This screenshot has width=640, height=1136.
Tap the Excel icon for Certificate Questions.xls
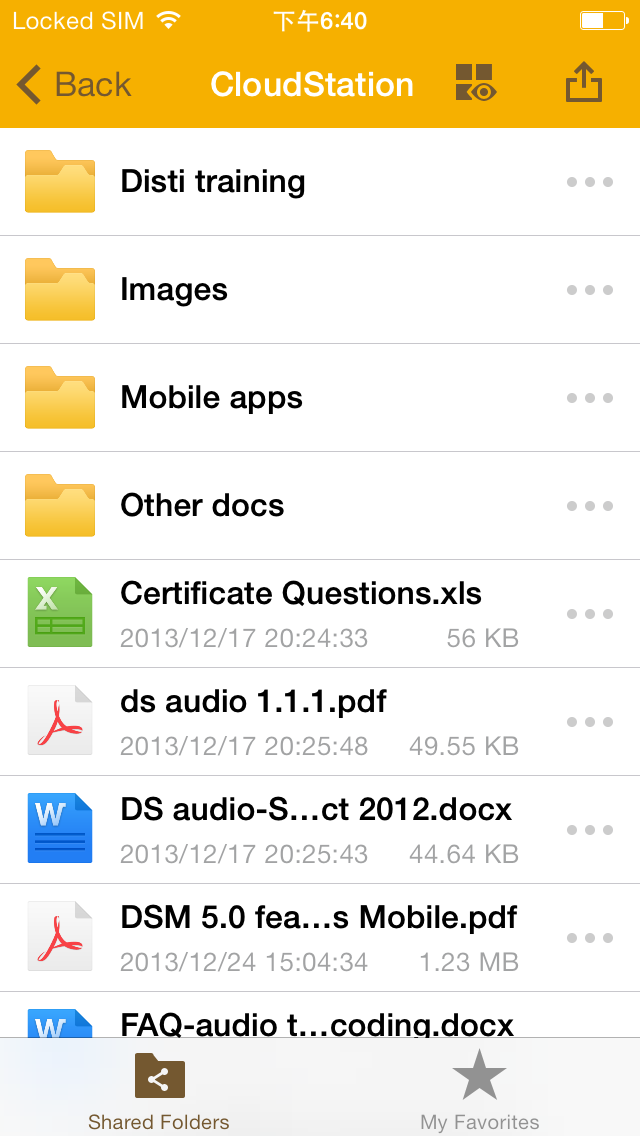coord(60,612)
